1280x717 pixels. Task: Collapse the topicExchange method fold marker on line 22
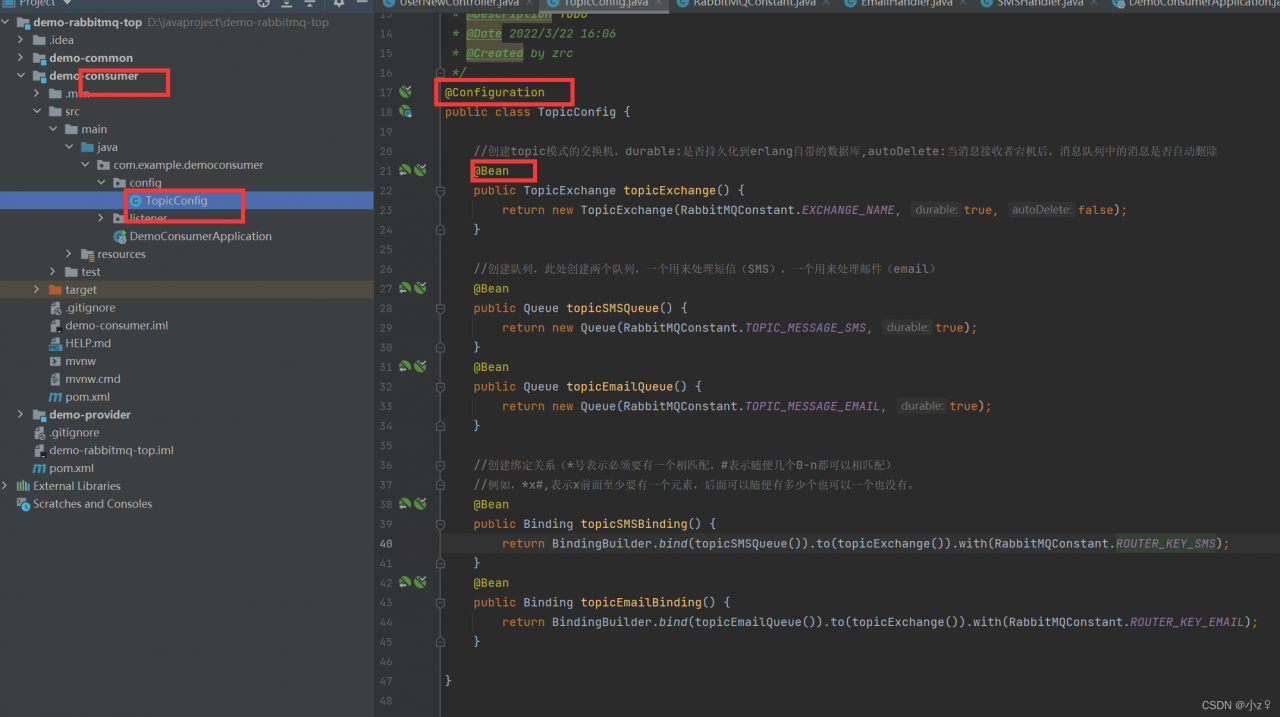tap(440, 190)
